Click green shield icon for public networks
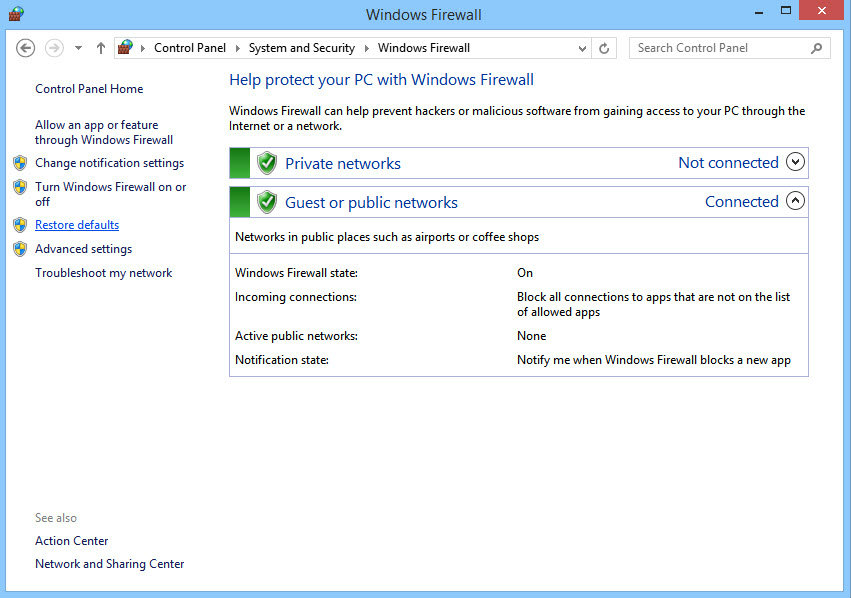Viewport: 851px width, 598px height. point(266,202)
